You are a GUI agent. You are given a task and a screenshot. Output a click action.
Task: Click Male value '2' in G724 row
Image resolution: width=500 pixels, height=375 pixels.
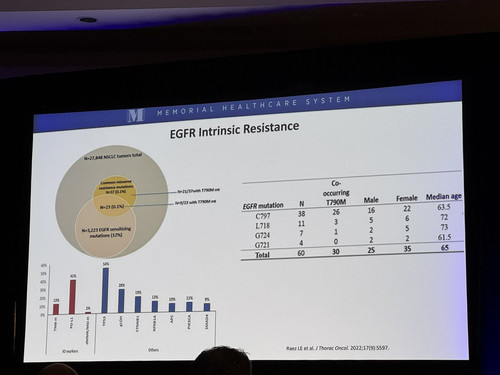point(371,230)
